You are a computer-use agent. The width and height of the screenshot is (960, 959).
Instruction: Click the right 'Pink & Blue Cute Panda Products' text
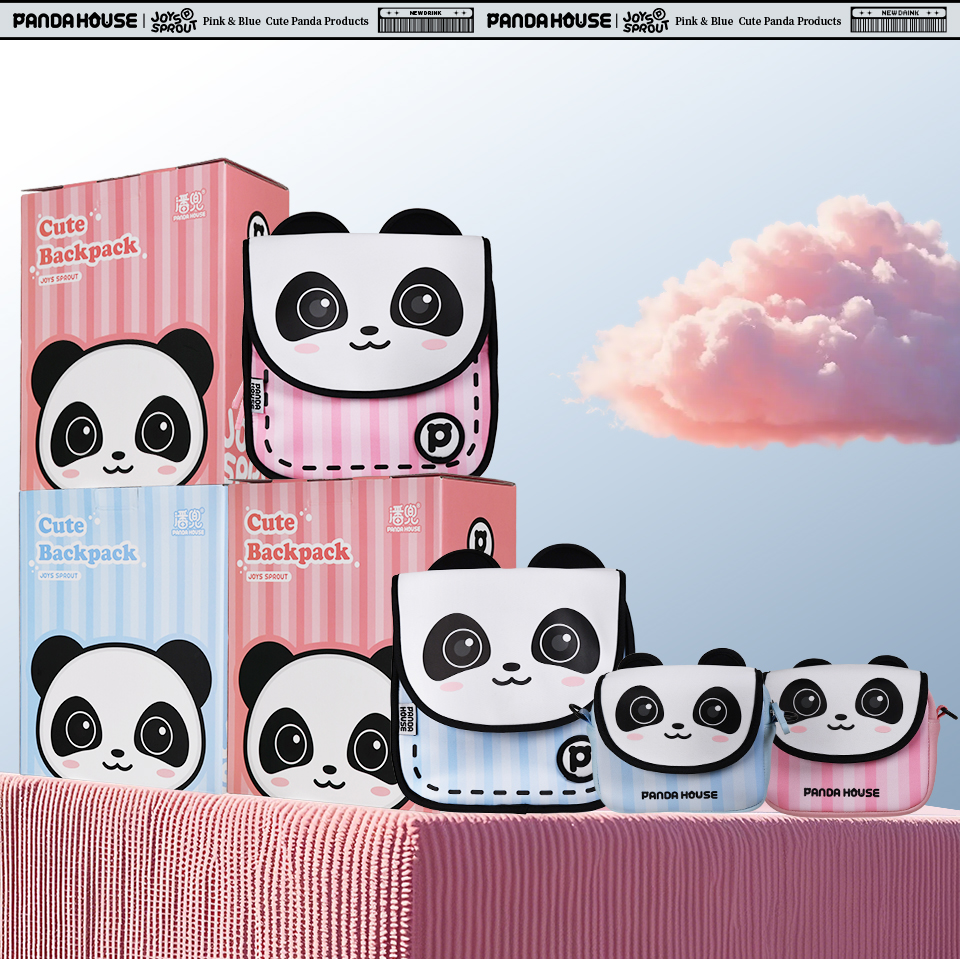coord(758,21)
